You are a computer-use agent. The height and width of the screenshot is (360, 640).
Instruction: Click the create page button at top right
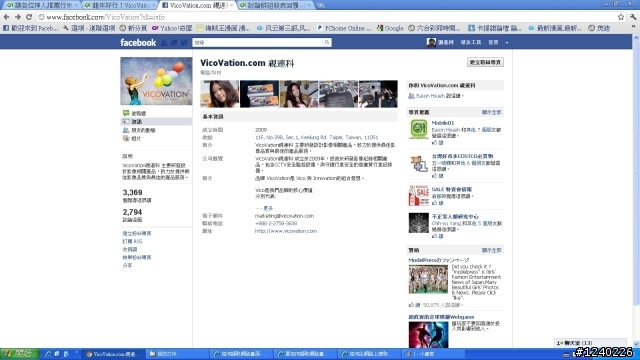(485, 62)
